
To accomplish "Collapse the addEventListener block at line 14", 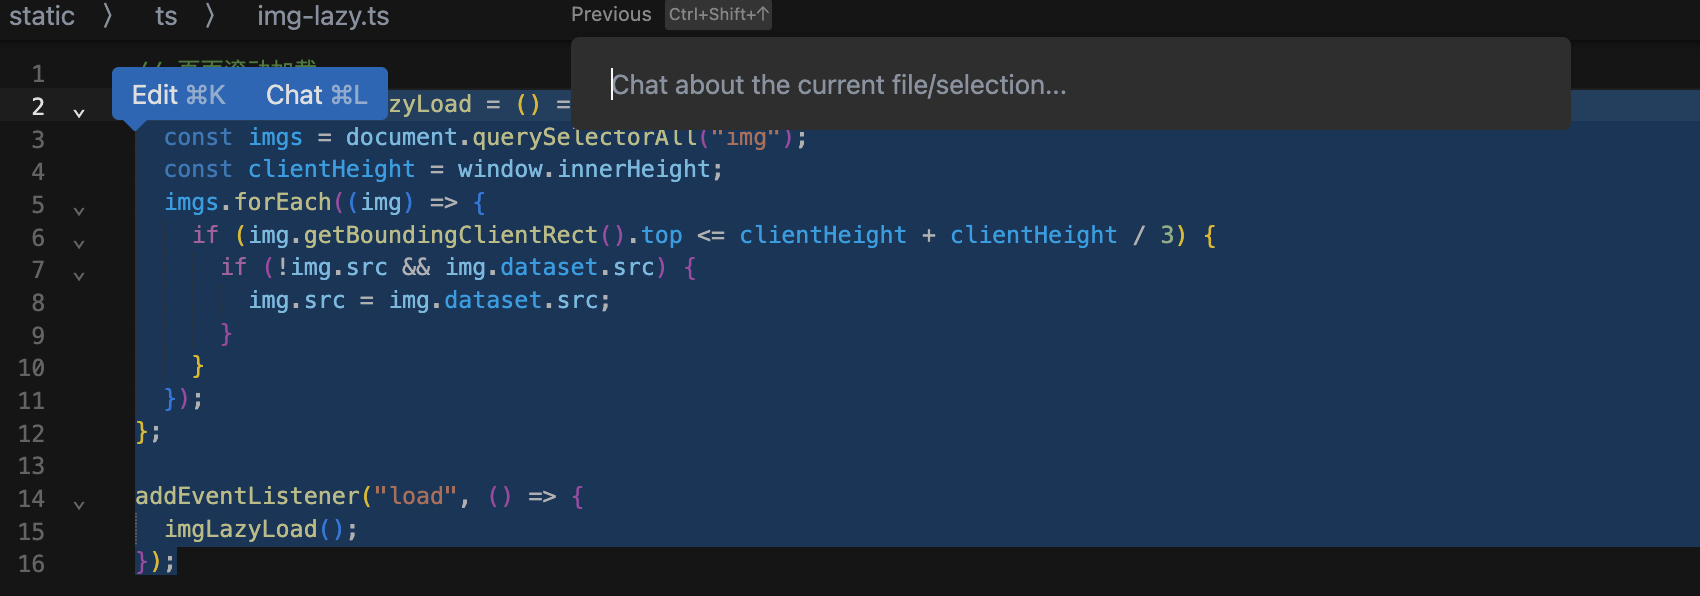I will (x=79, y=506).
